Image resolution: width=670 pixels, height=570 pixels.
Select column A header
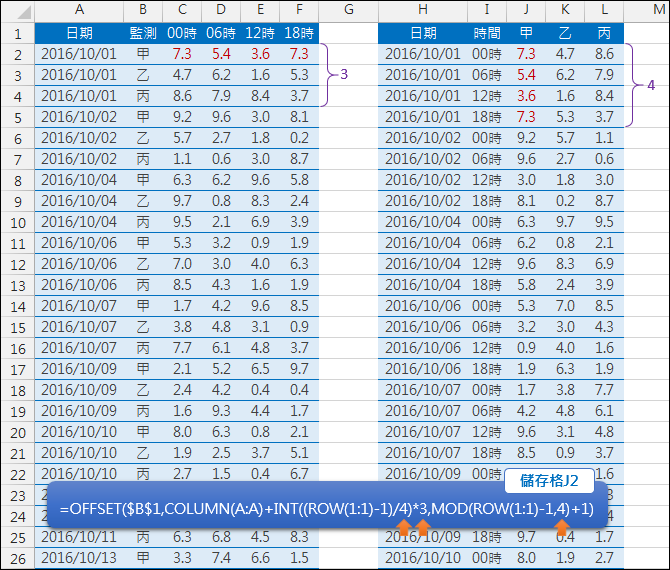[x=79, y=11]
